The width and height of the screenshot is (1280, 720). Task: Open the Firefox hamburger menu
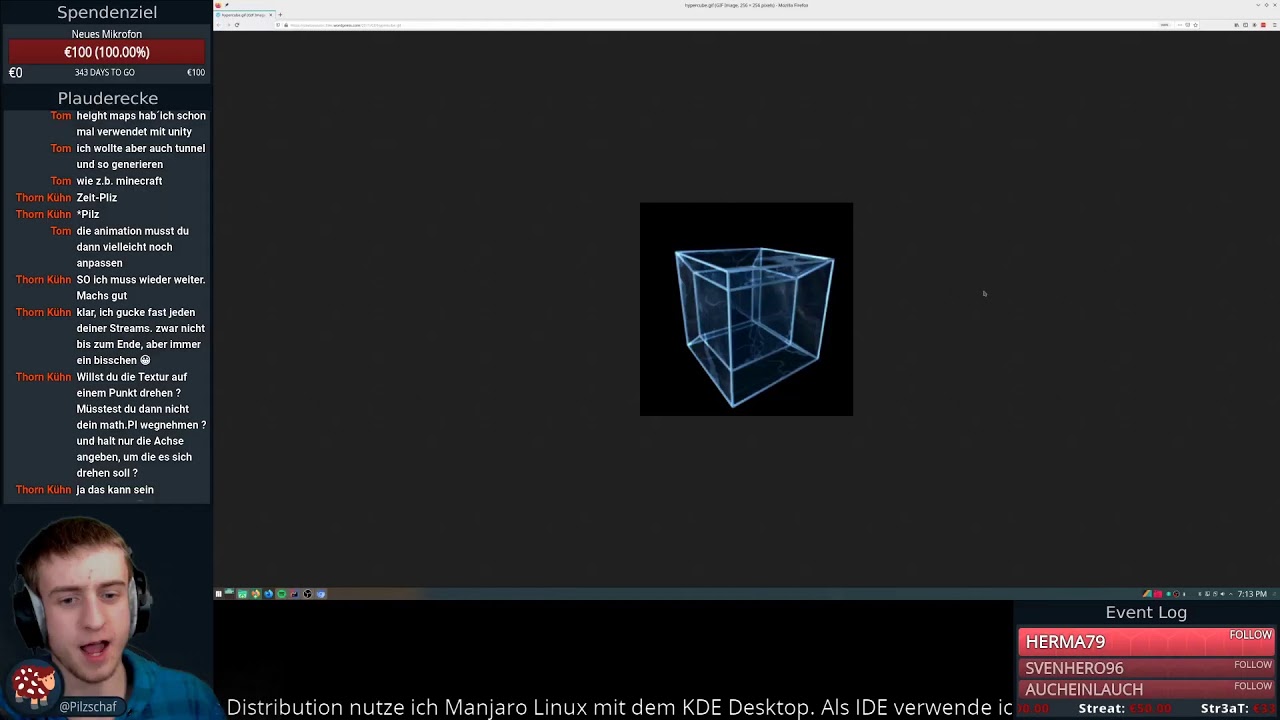click(x=1275, y=25)
